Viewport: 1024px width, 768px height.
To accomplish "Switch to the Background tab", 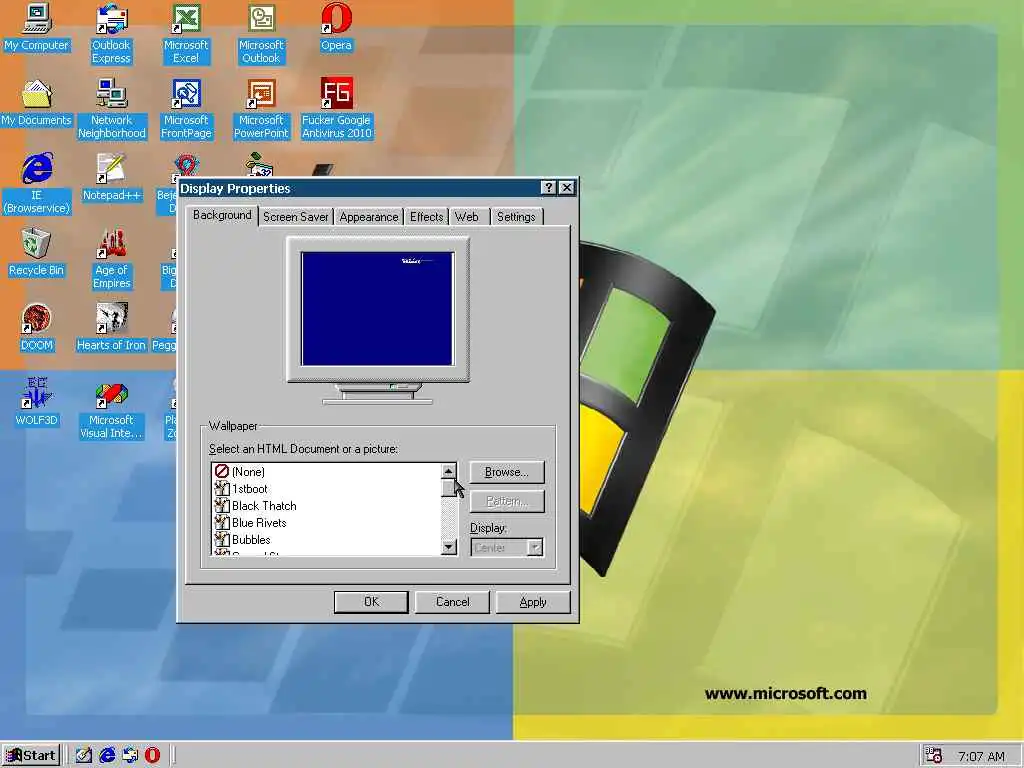I will click(x=222, y=215).
